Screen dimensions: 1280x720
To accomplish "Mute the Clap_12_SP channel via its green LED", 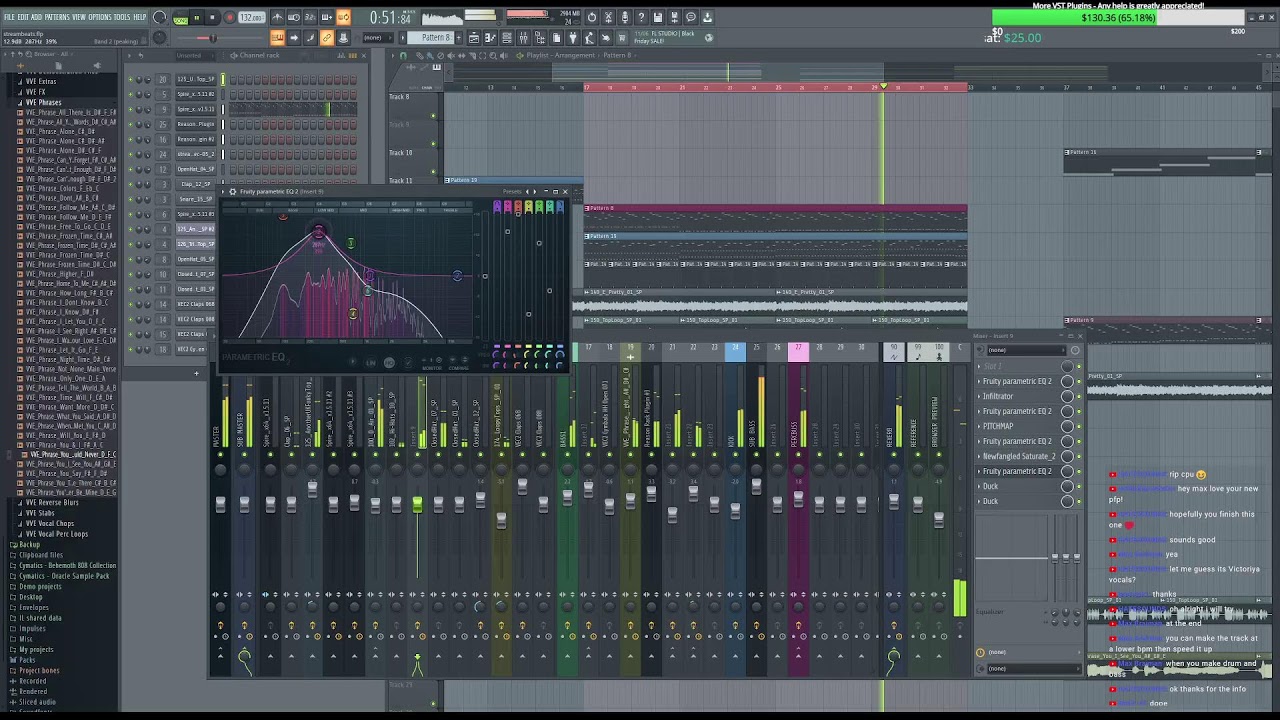I will point(130,184).
